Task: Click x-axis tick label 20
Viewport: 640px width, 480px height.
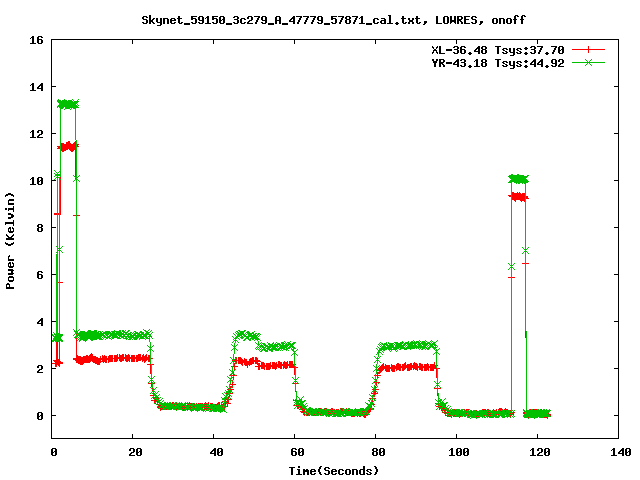Action: 135,452
